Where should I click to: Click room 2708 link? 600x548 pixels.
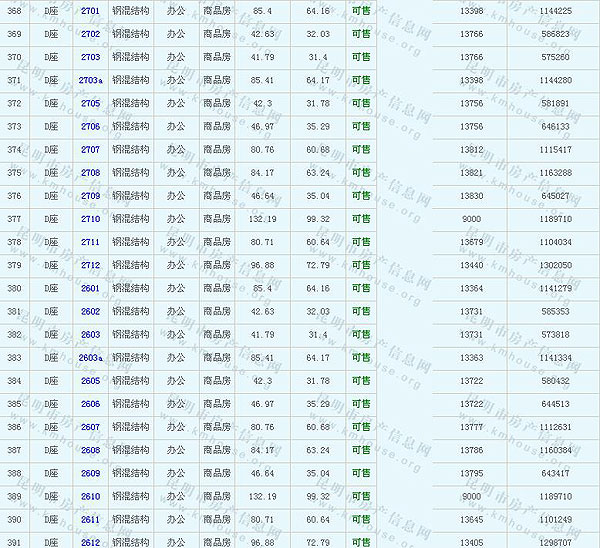(90, 172)
